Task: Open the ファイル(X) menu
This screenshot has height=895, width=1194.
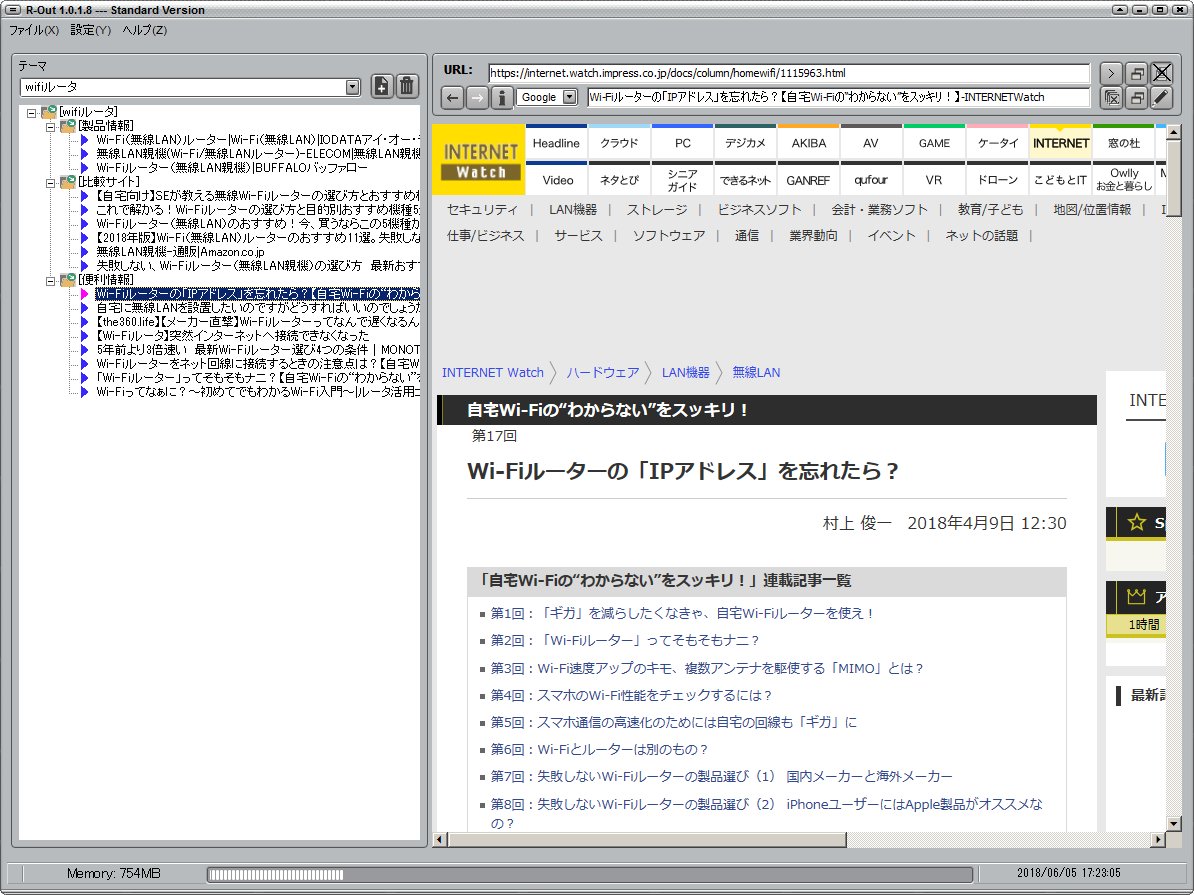Action: (x=34, y=30)
